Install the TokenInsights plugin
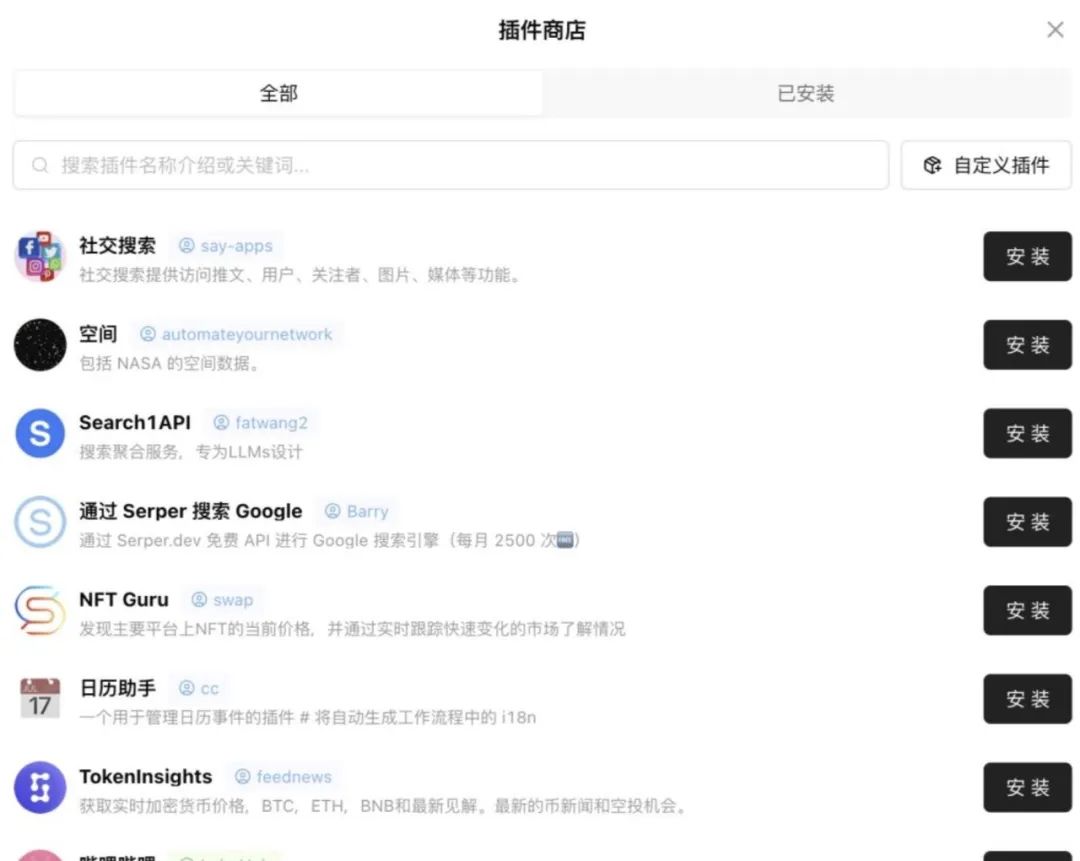 click(1027, 787)
